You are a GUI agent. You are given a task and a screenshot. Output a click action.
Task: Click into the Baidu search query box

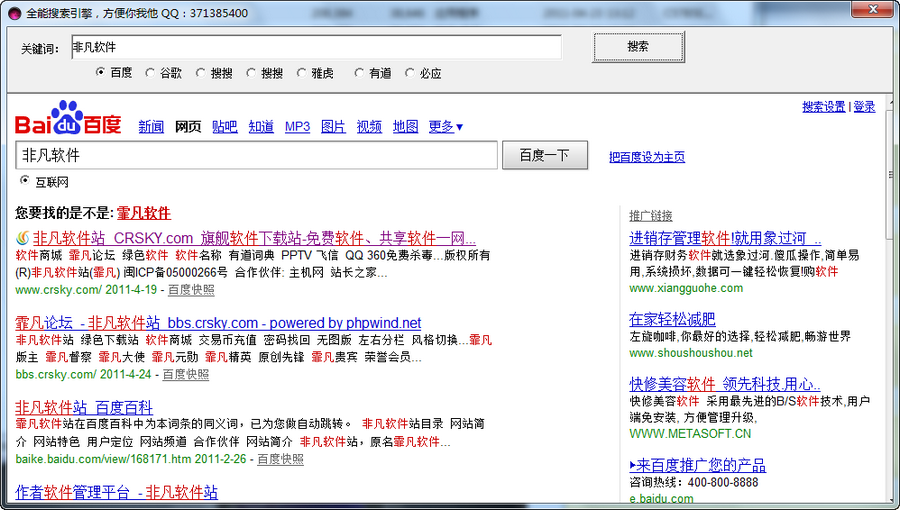(256, 155)
